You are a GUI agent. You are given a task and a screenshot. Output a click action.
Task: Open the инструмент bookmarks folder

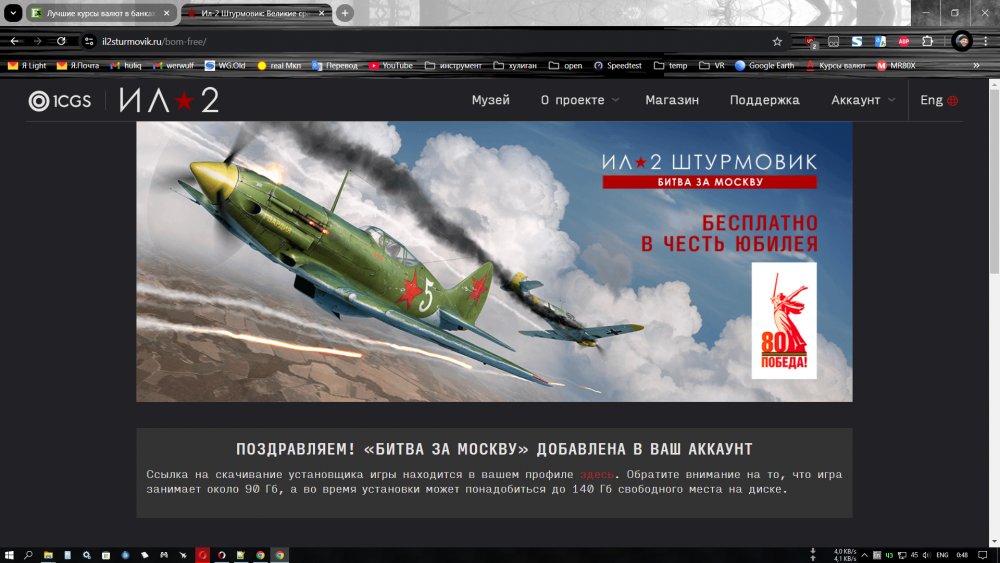pyautogui.click(x=453, y=65)
